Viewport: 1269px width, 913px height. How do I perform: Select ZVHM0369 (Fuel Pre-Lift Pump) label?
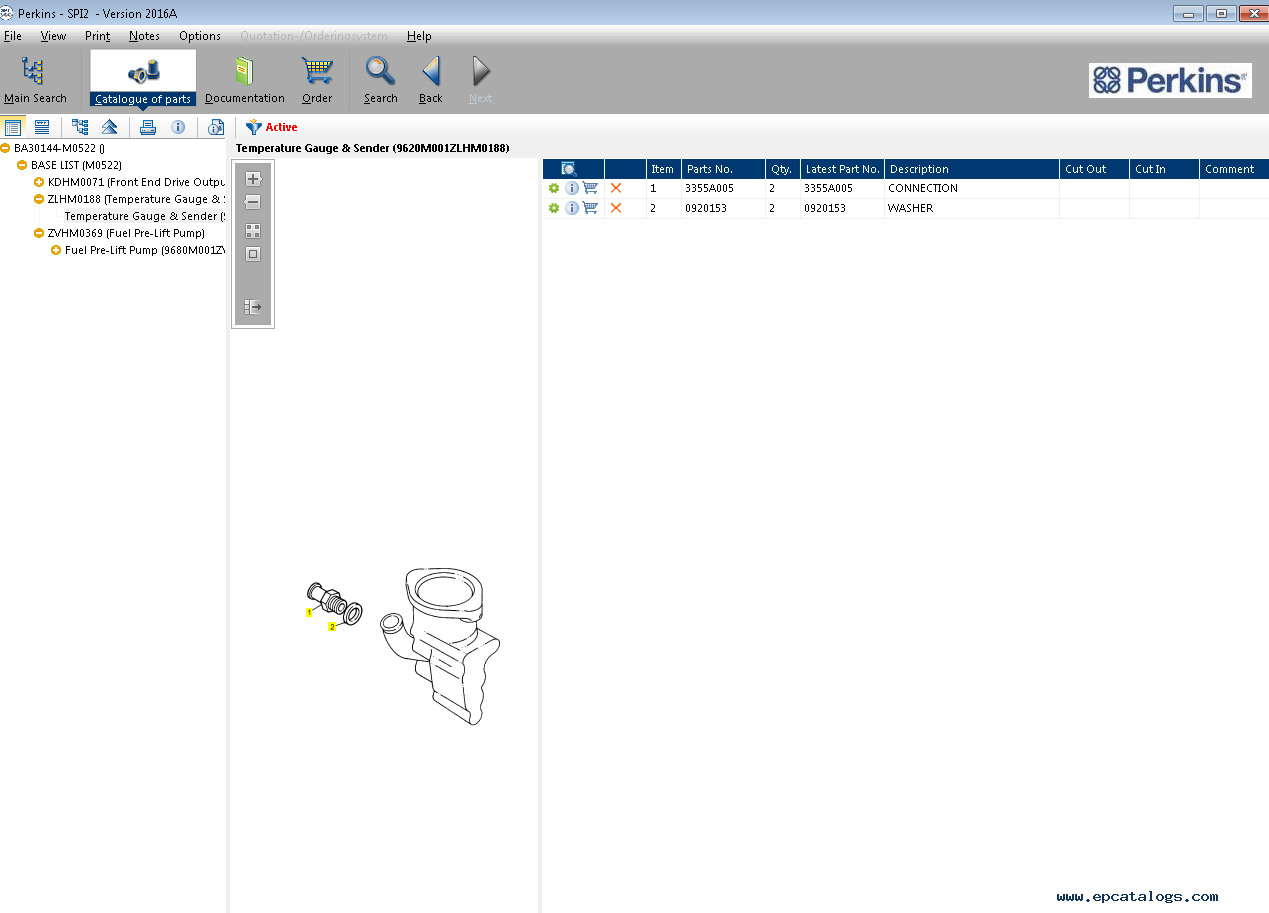coord(126,233)
